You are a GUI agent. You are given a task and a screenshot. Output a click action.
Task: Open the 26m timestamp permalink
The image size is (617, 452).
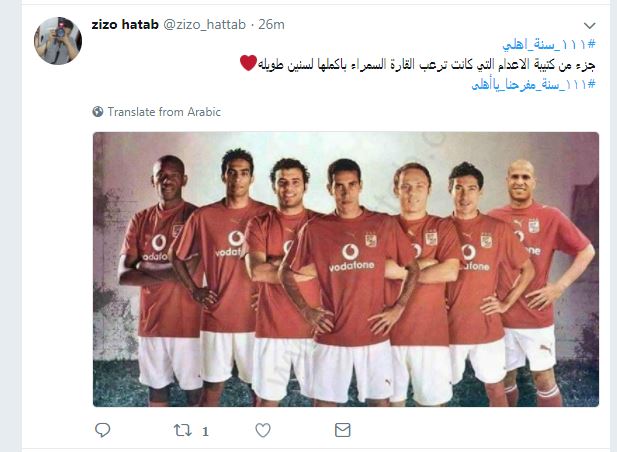coord(272,24)
